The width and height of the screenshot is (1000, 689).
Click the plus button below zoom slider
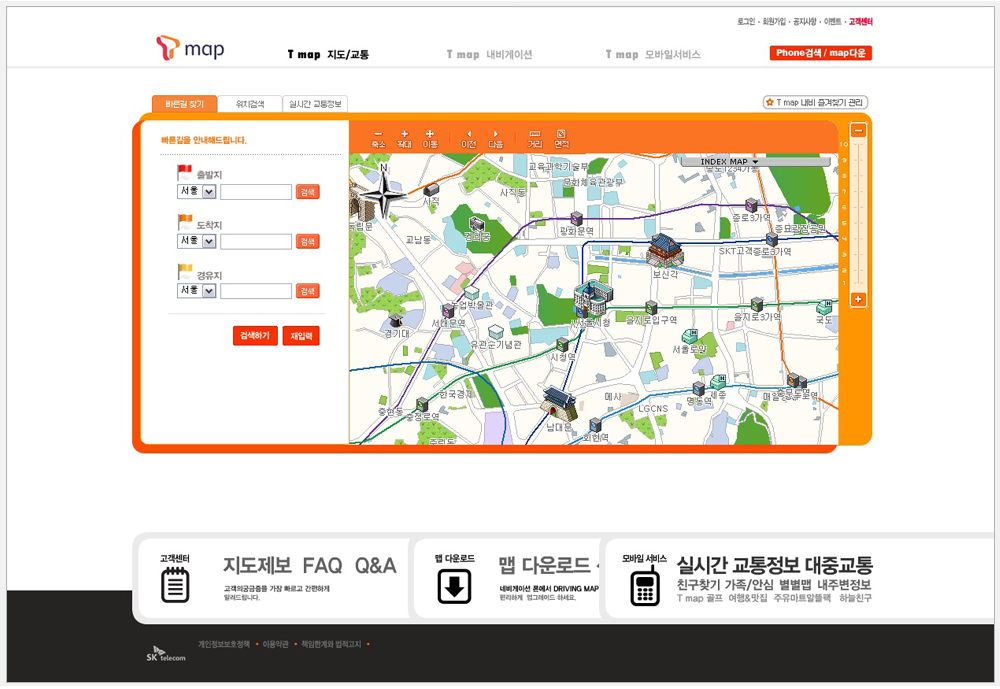coord(858,299)
